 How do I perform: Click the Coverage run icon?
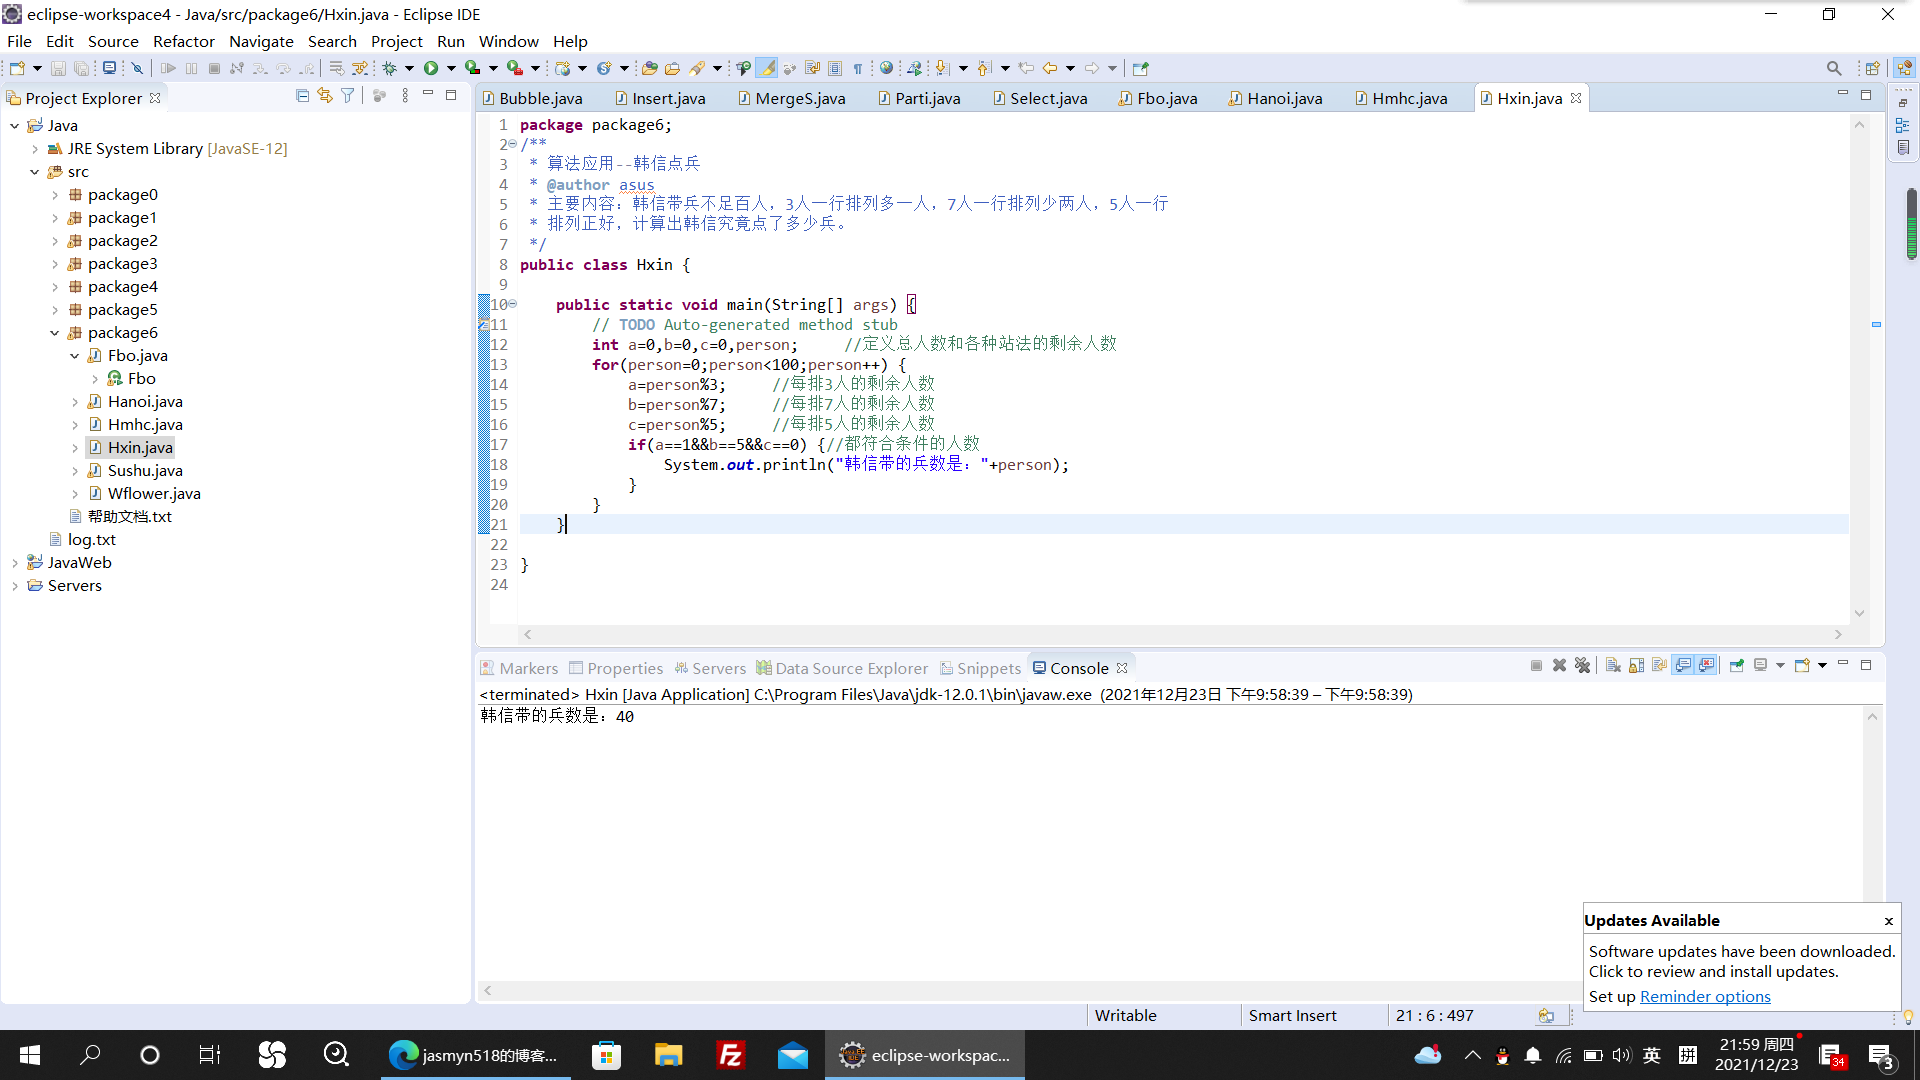tap(472, 68)
